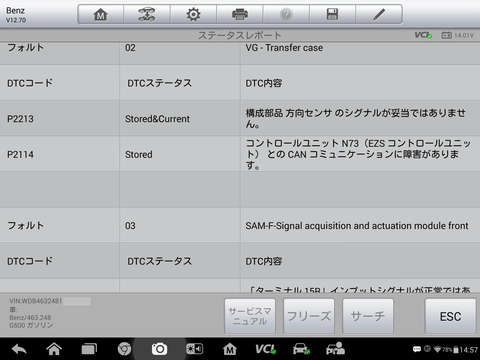Tap the Android home icon in navigation bar

54,349
